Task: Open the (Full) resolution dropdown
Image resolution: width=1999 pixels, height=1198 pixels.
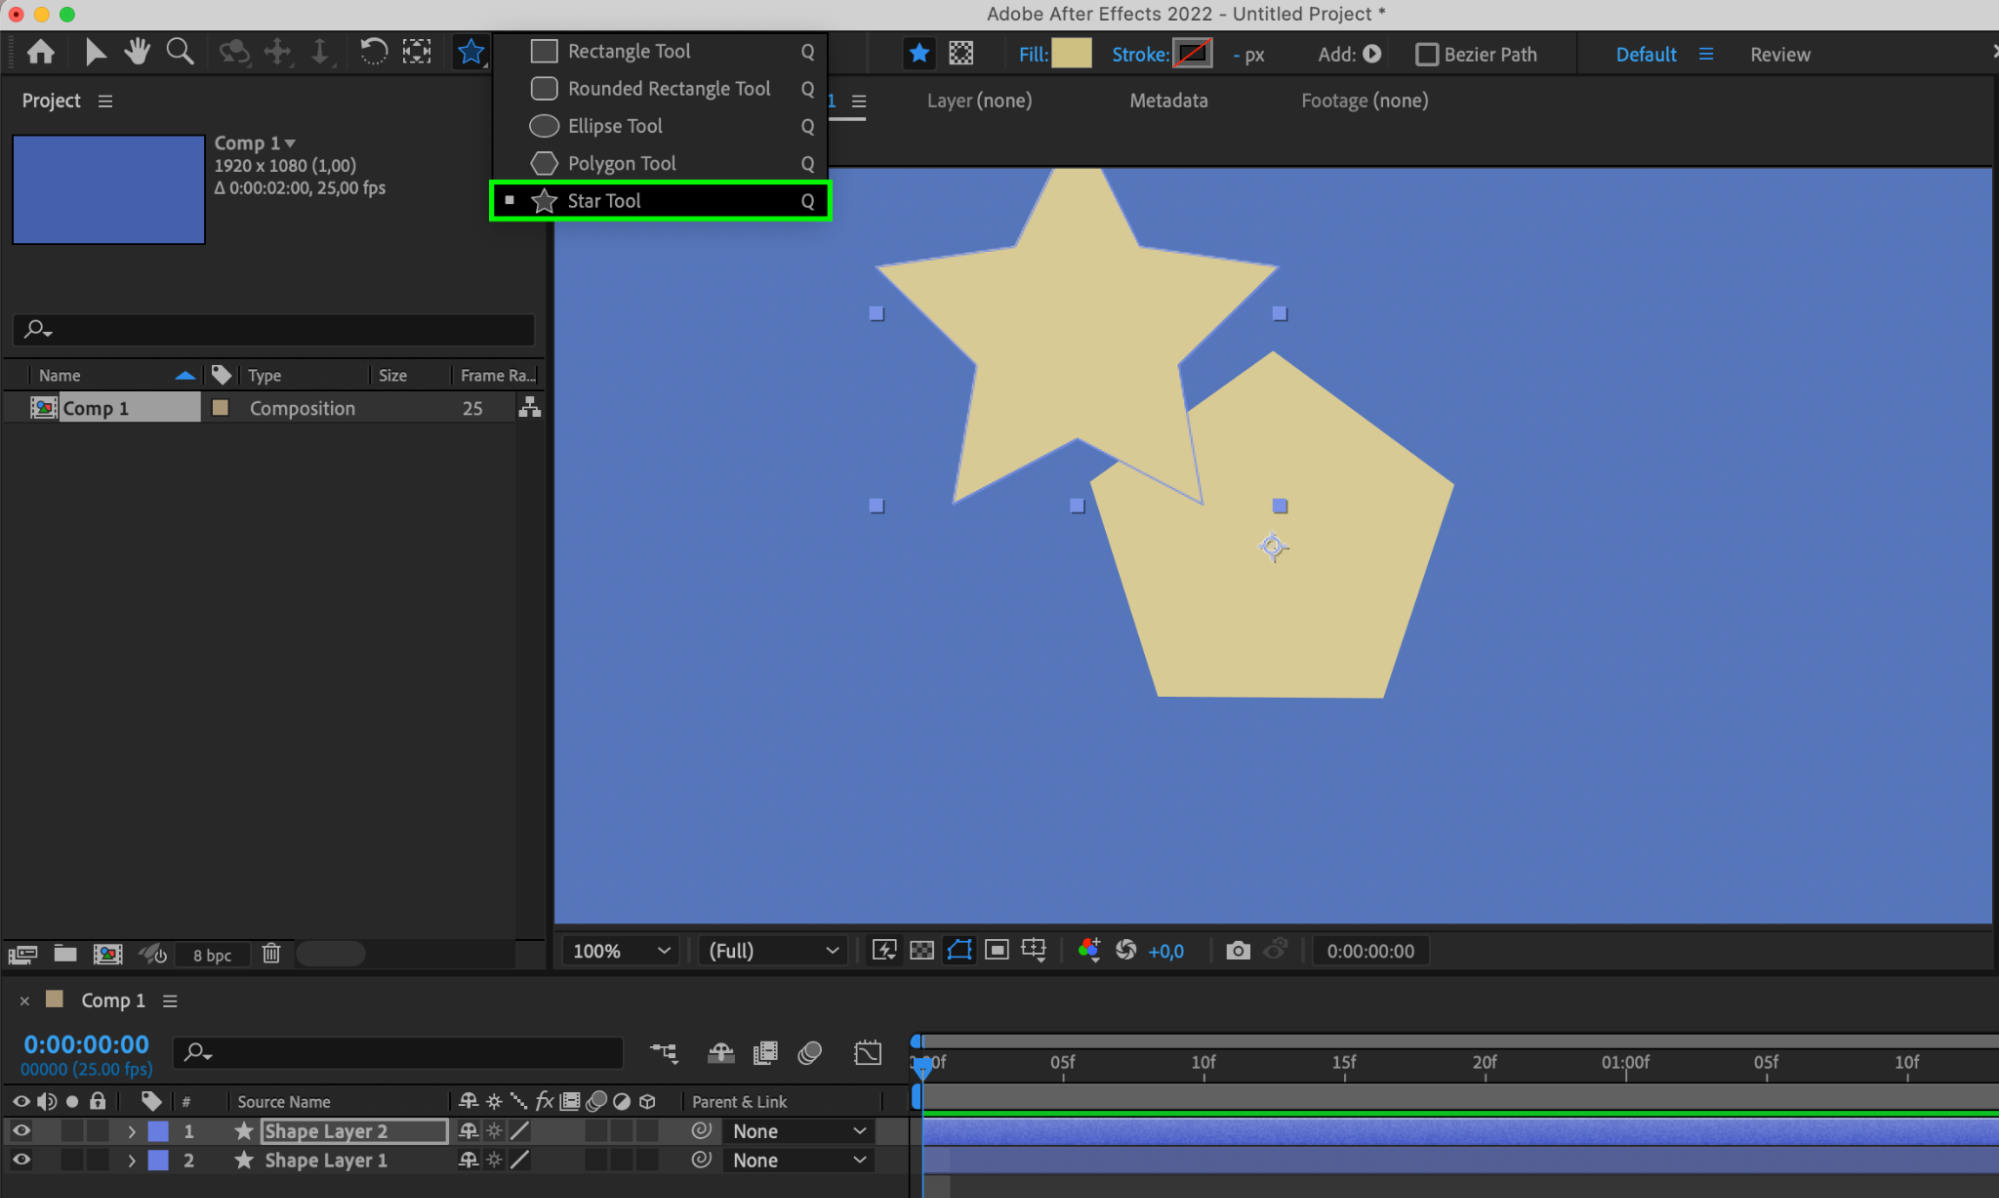Action: [773, 951]
